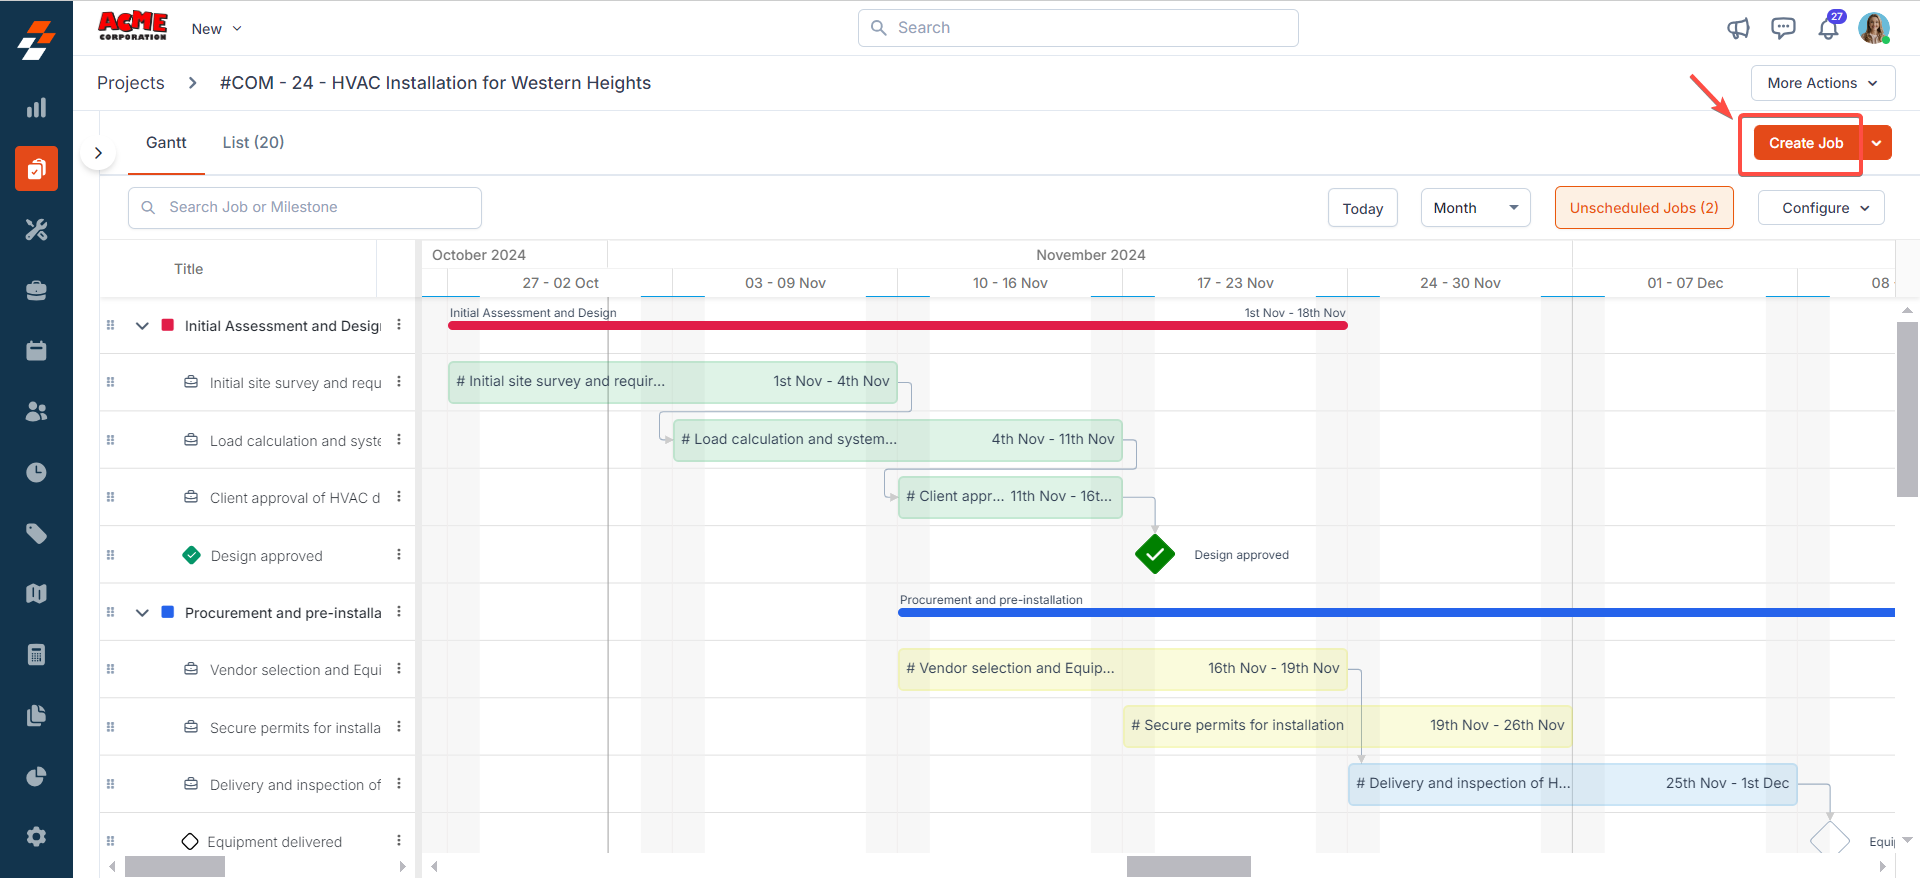
Task: Switch to the Gantt tab
Action: pos(166,142)
